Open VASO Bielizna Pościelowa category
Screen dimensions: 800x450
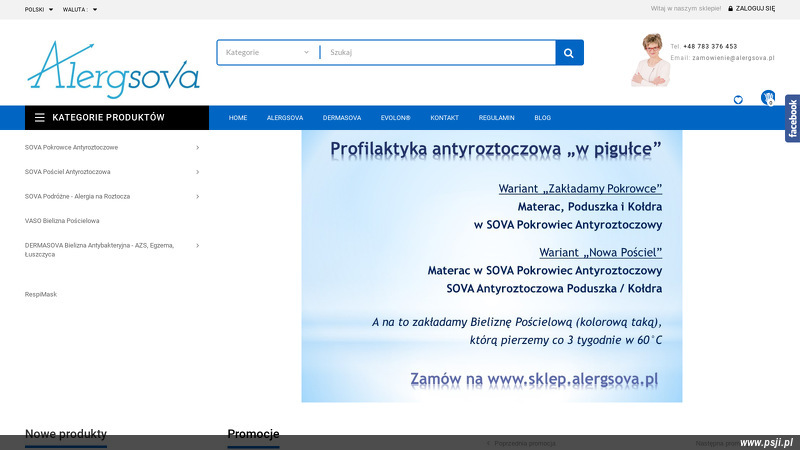[62, 221]
